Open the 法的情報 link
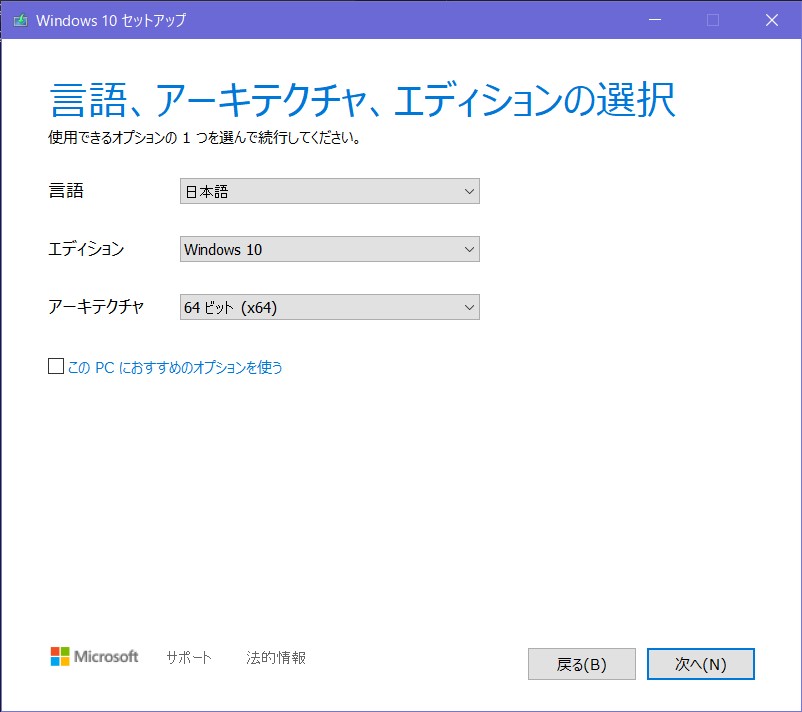Viewport: 802px width, 712px height. point(276,657)
